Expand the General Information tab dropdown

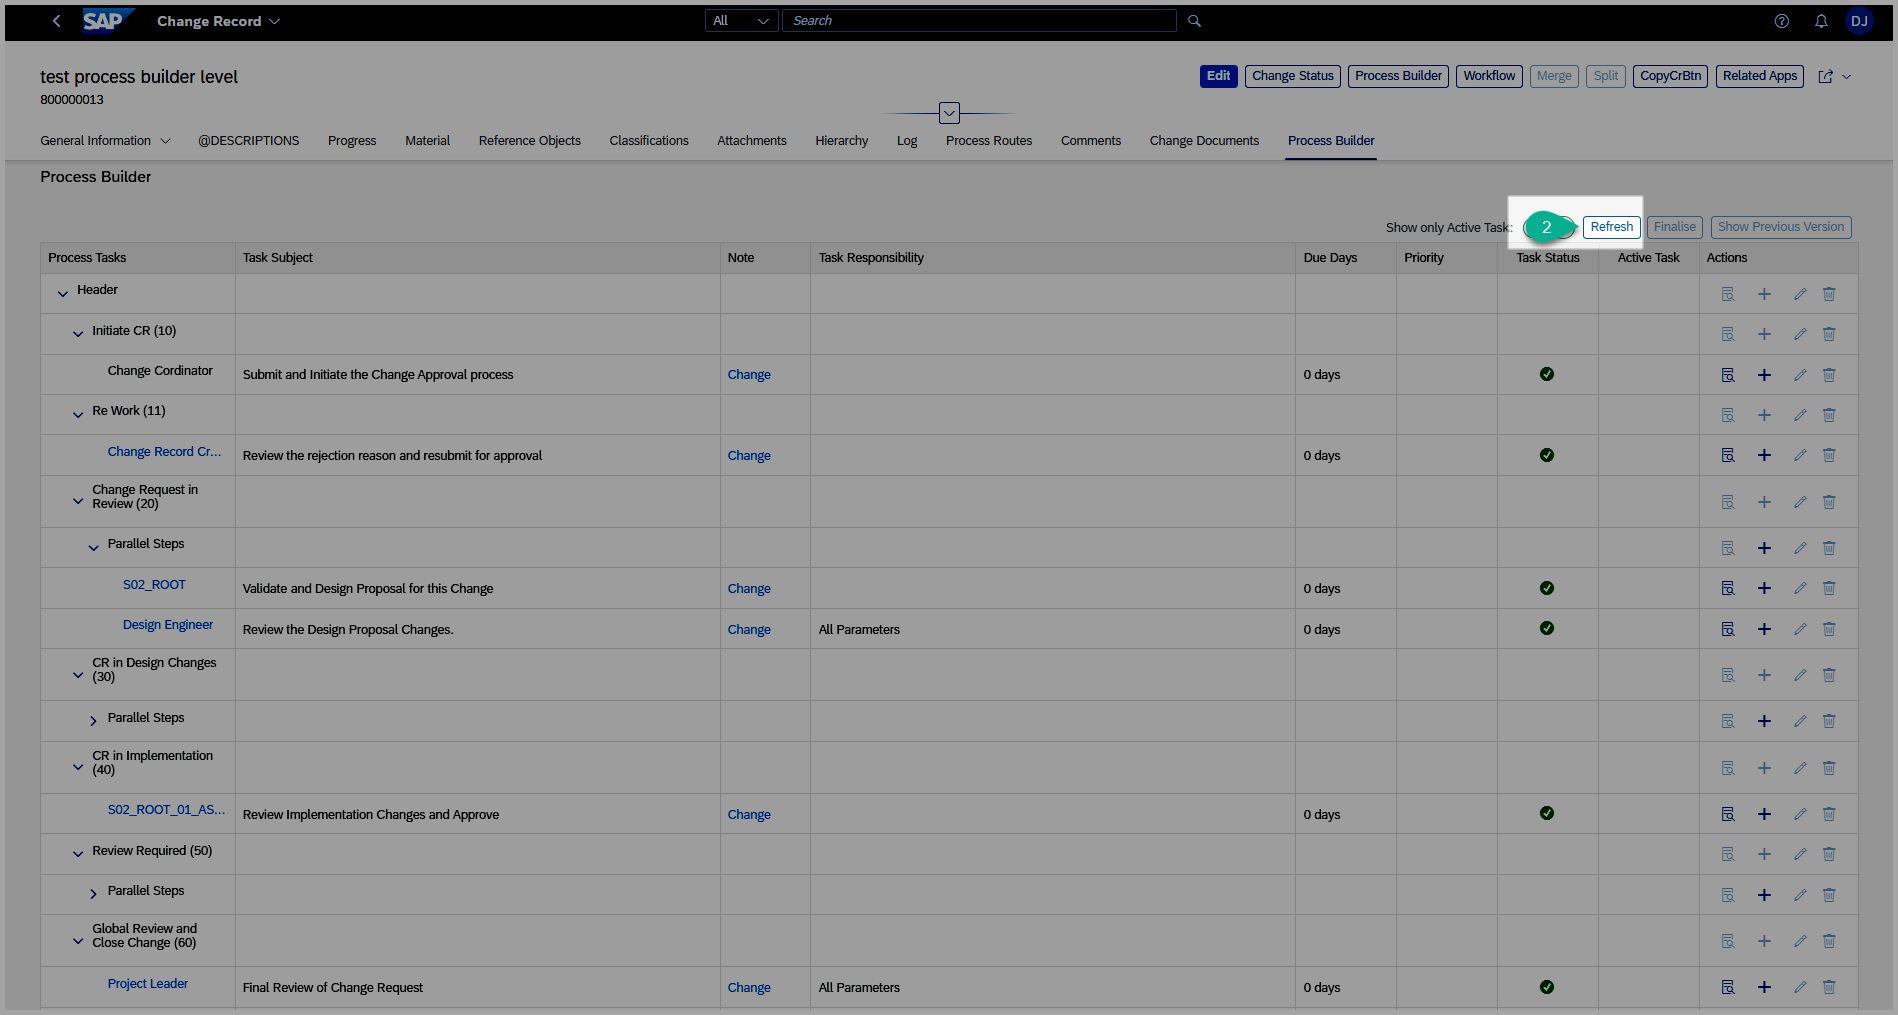click(166, 141)
